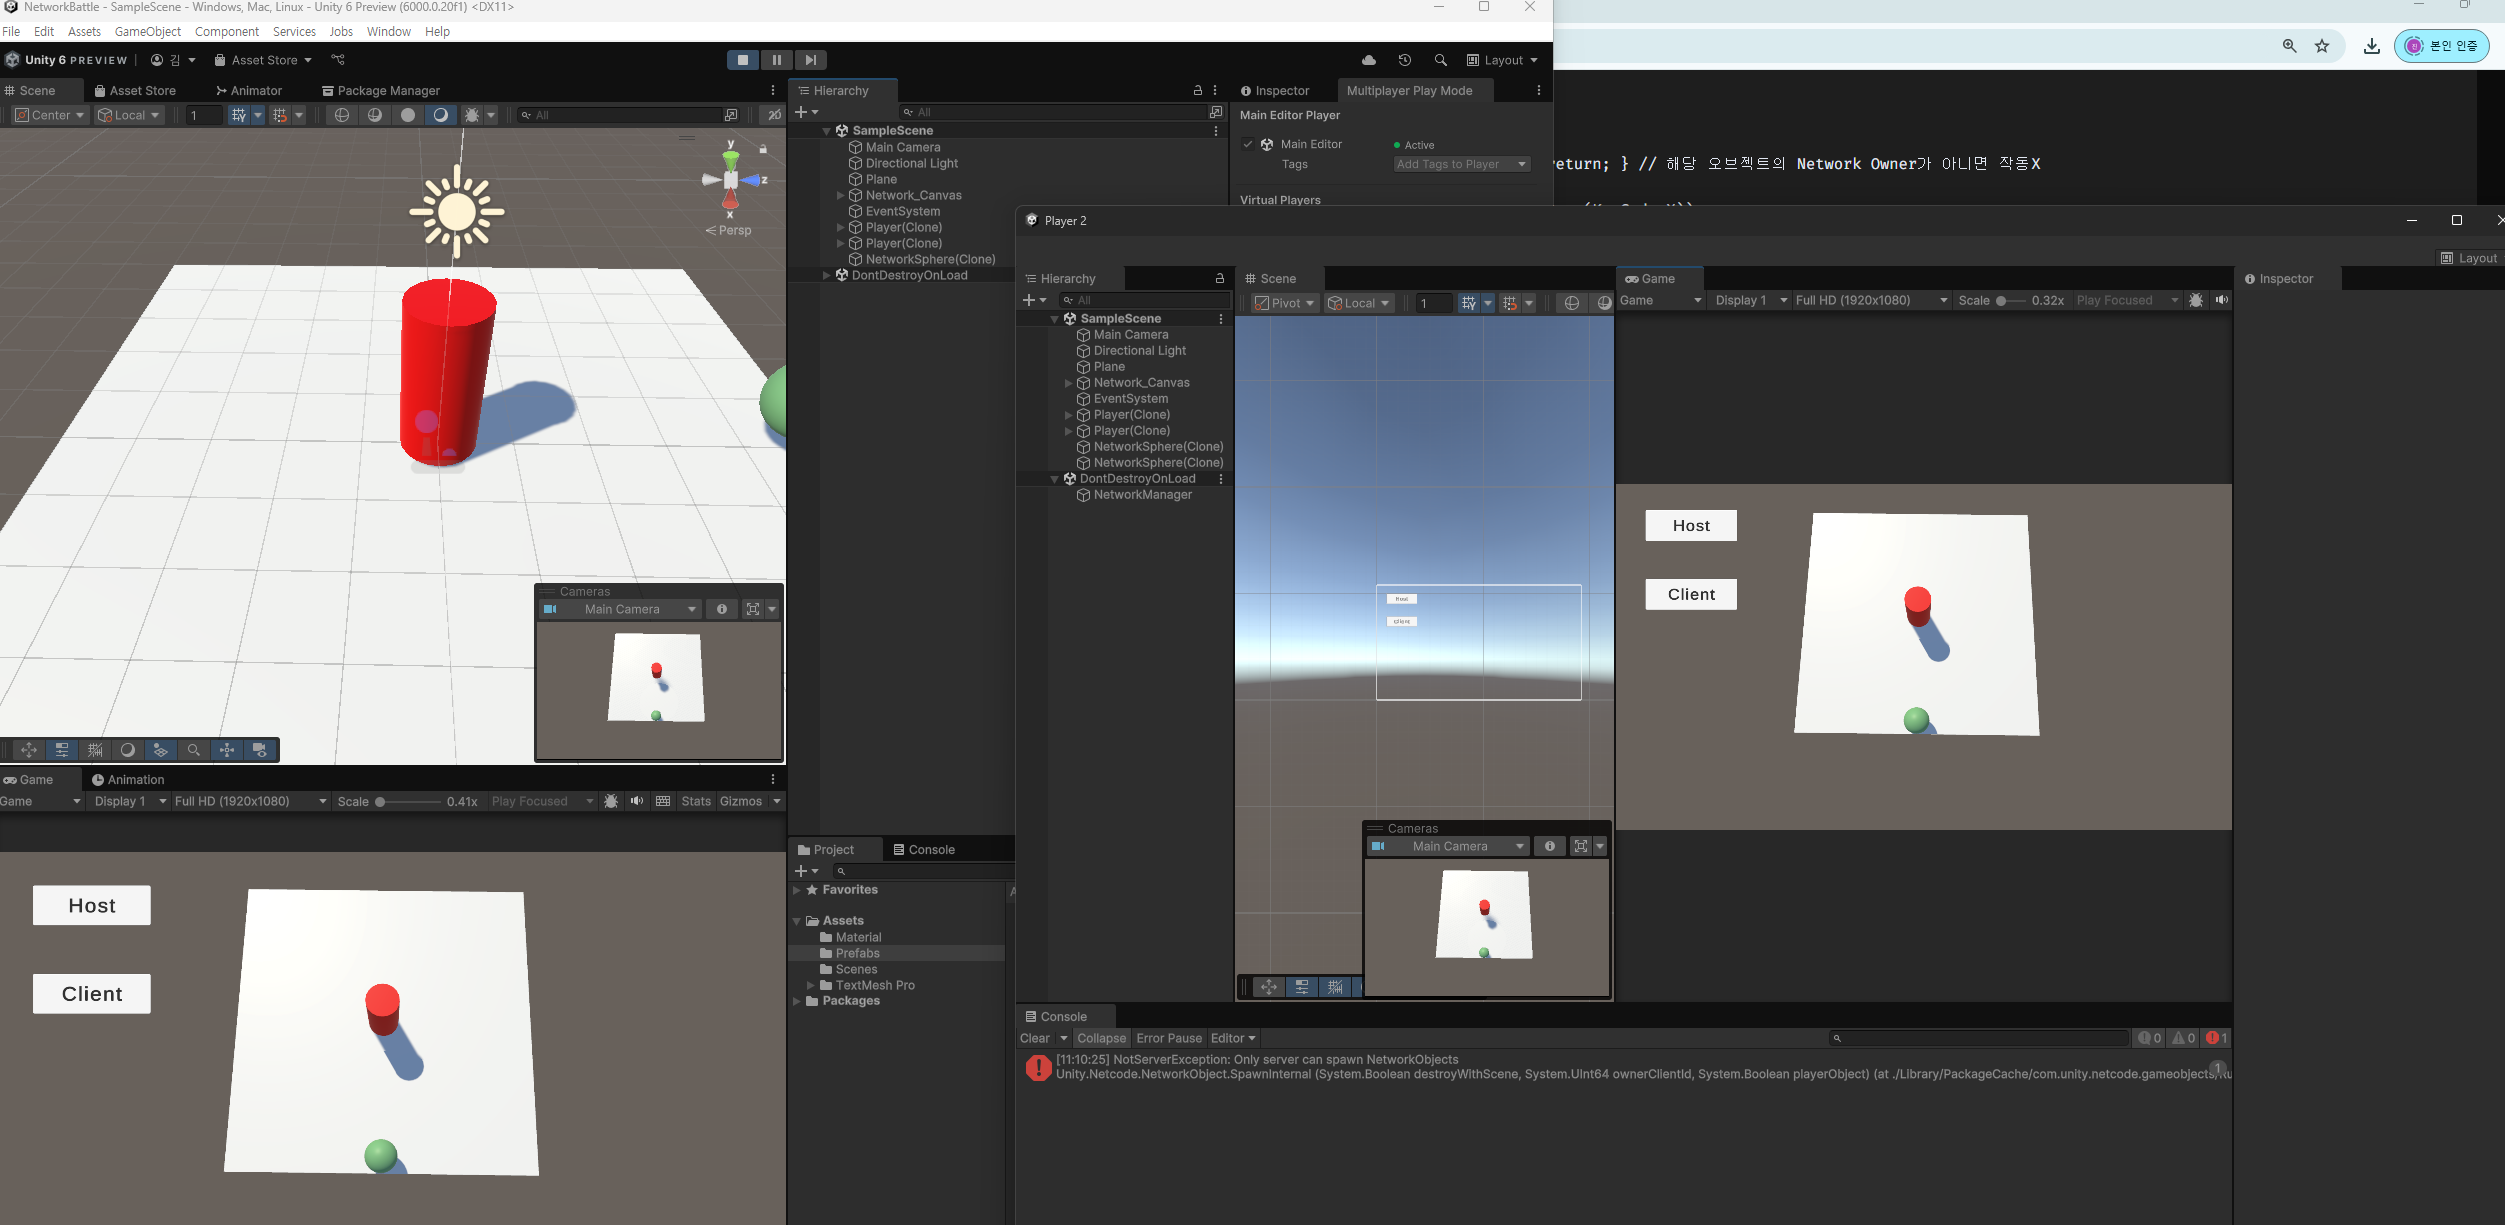Open the Undo History icon
Viewport: 2505px width, 1225px height.
click(1405, 60)
